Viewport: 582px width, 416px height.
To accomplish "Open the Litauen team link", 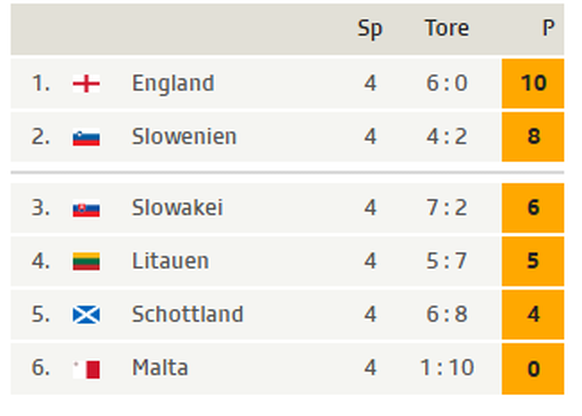I will pos(170,261).
